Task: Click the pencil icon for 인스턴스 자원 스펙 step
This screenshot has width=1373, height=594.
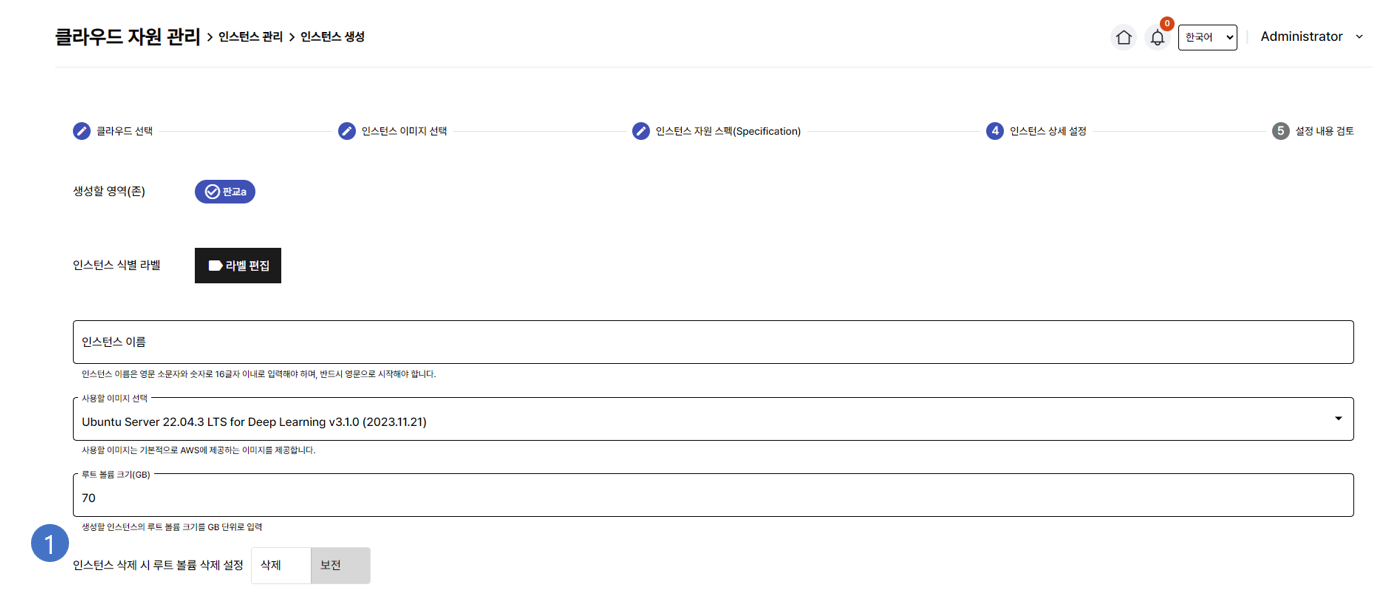Action: tap(641, 131)
